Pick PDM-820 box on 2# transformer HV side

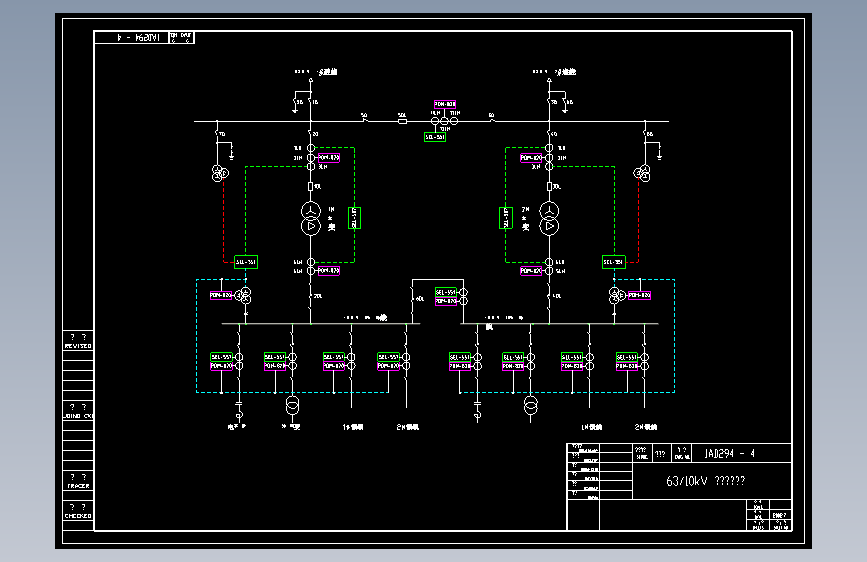click(531, 158)
